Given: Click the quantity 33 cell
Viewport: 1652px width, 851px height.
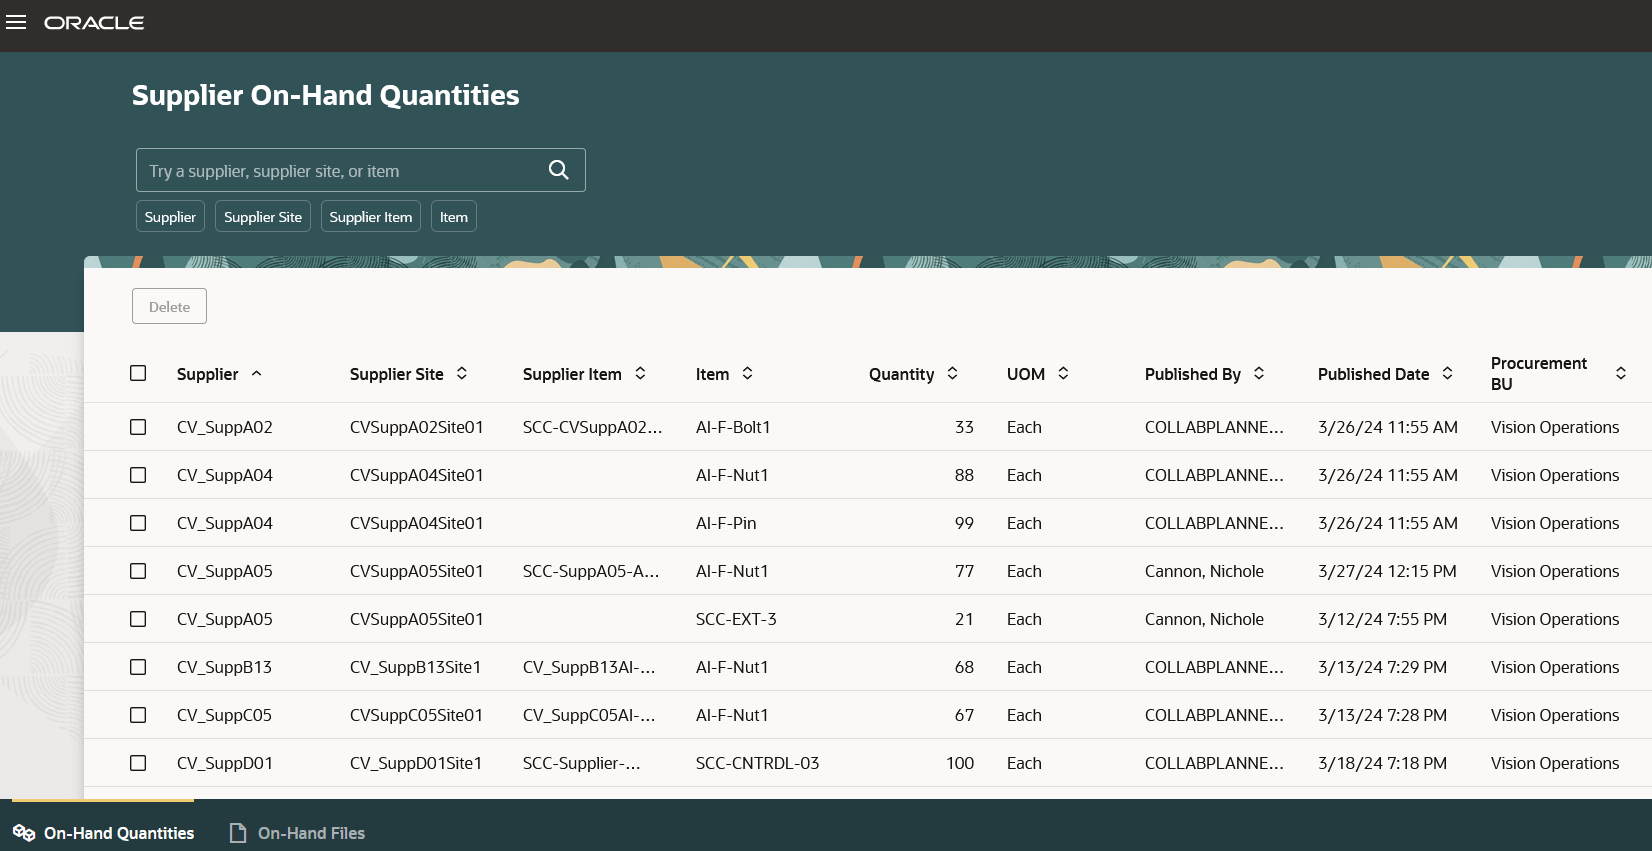Looking at the screenshot, I should (964, 427).
